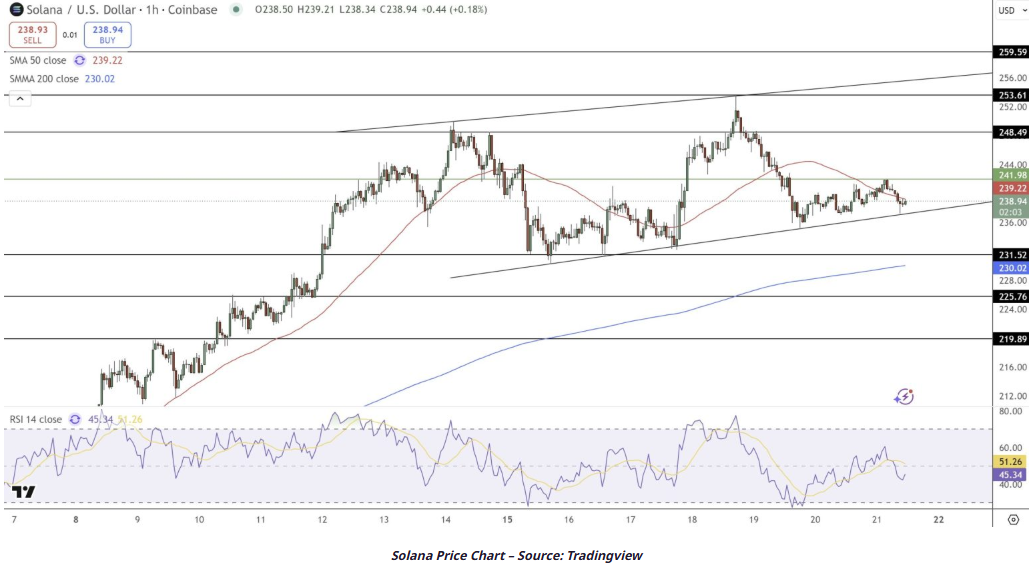Click the green market status dot
This screenshot has height=563, width=1032.
[236, 10]
